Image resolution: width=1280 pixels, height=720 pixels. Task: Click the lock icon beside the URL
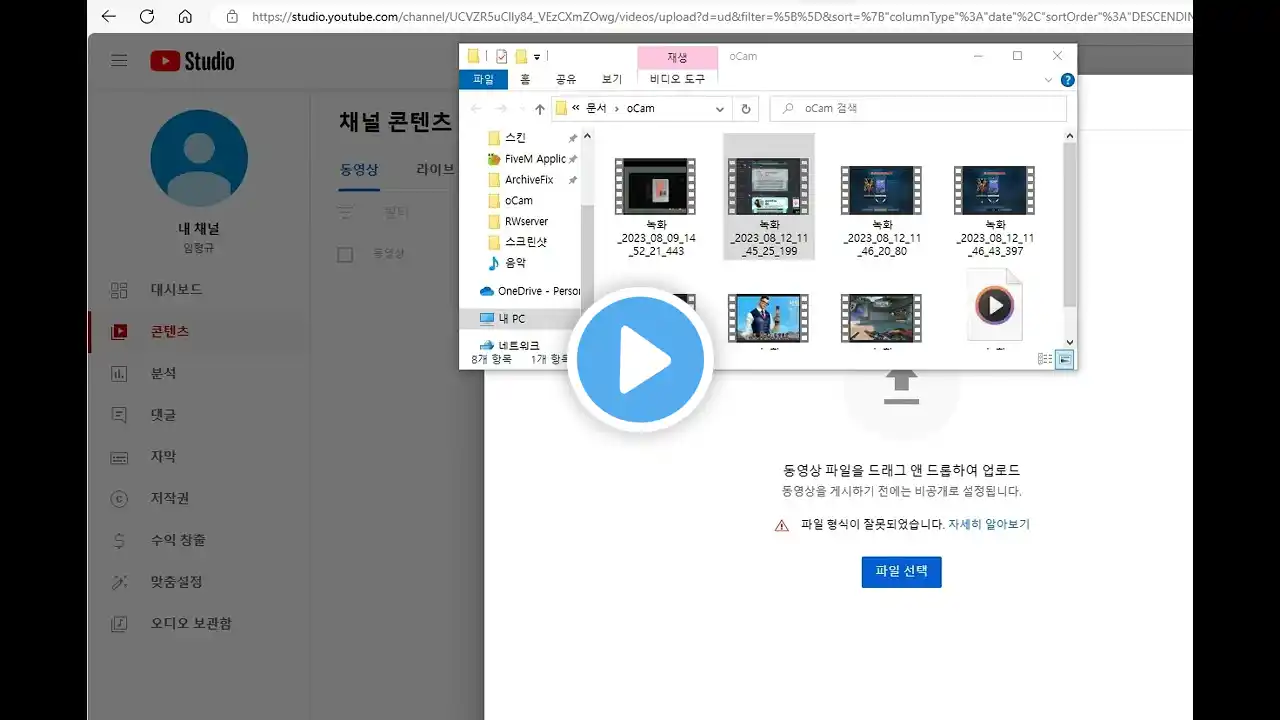click(232, 16)
